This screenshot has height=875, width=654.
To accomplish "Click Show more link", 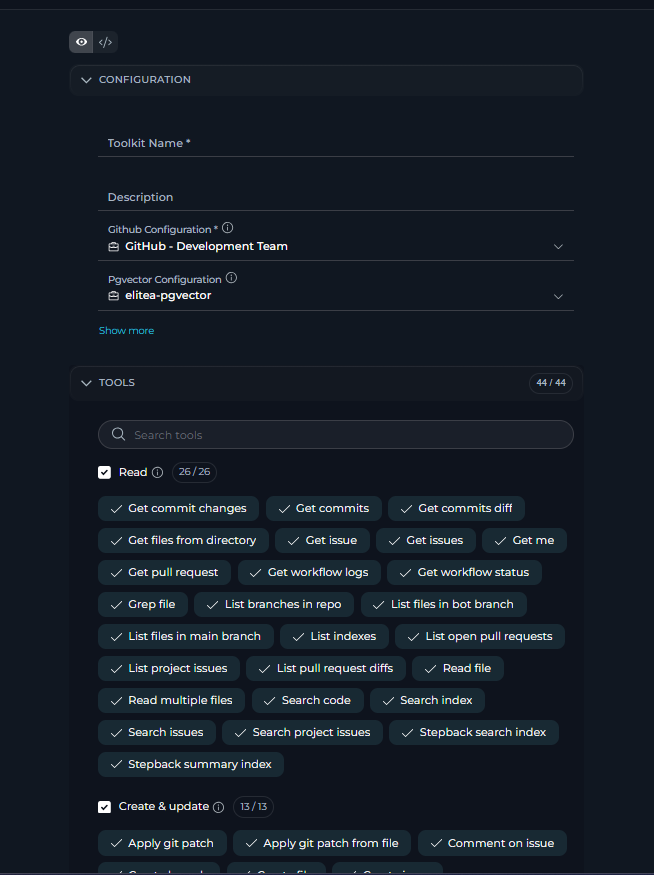I will tap(127, 330).
